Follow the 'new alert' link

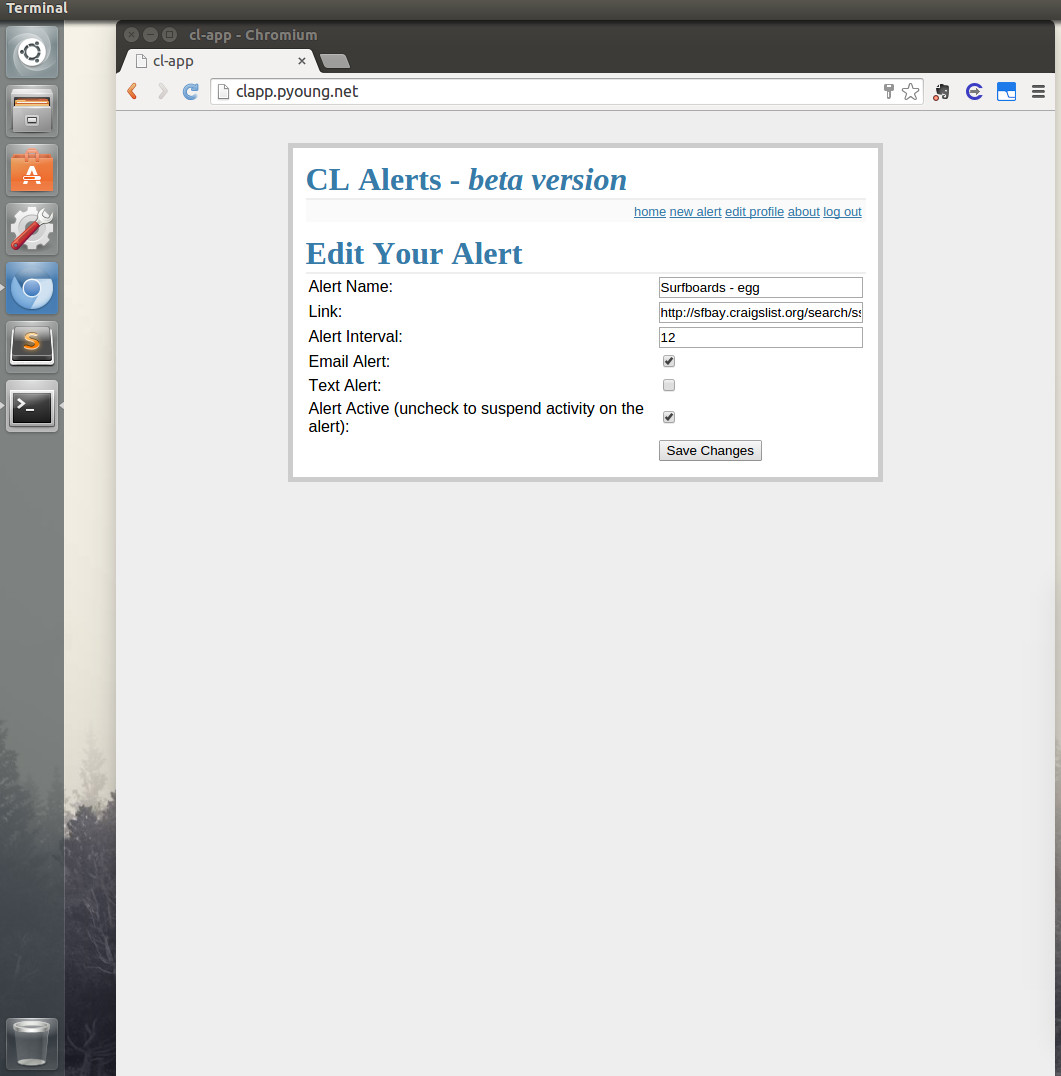coord(695,212)
